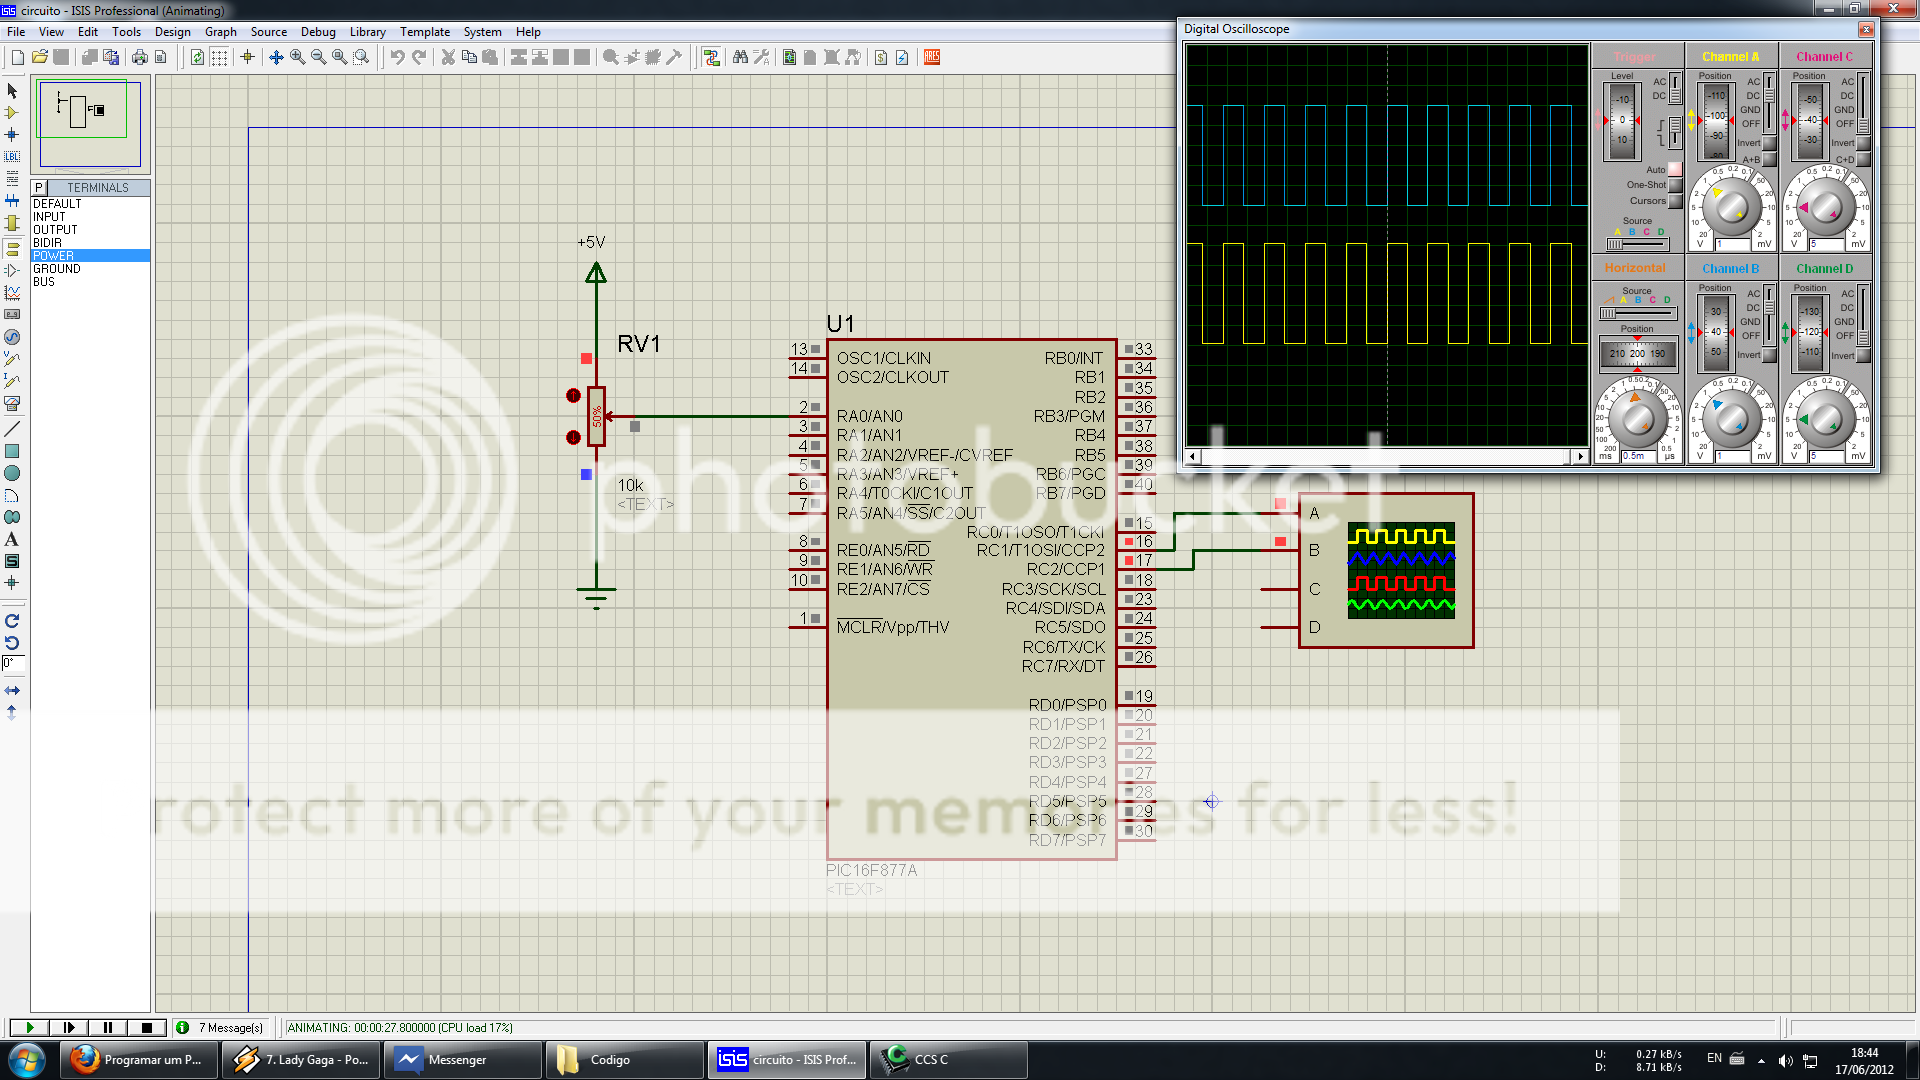Adjust the Trigger Level slider
1920x1080 pixels.
point(1623,118)
